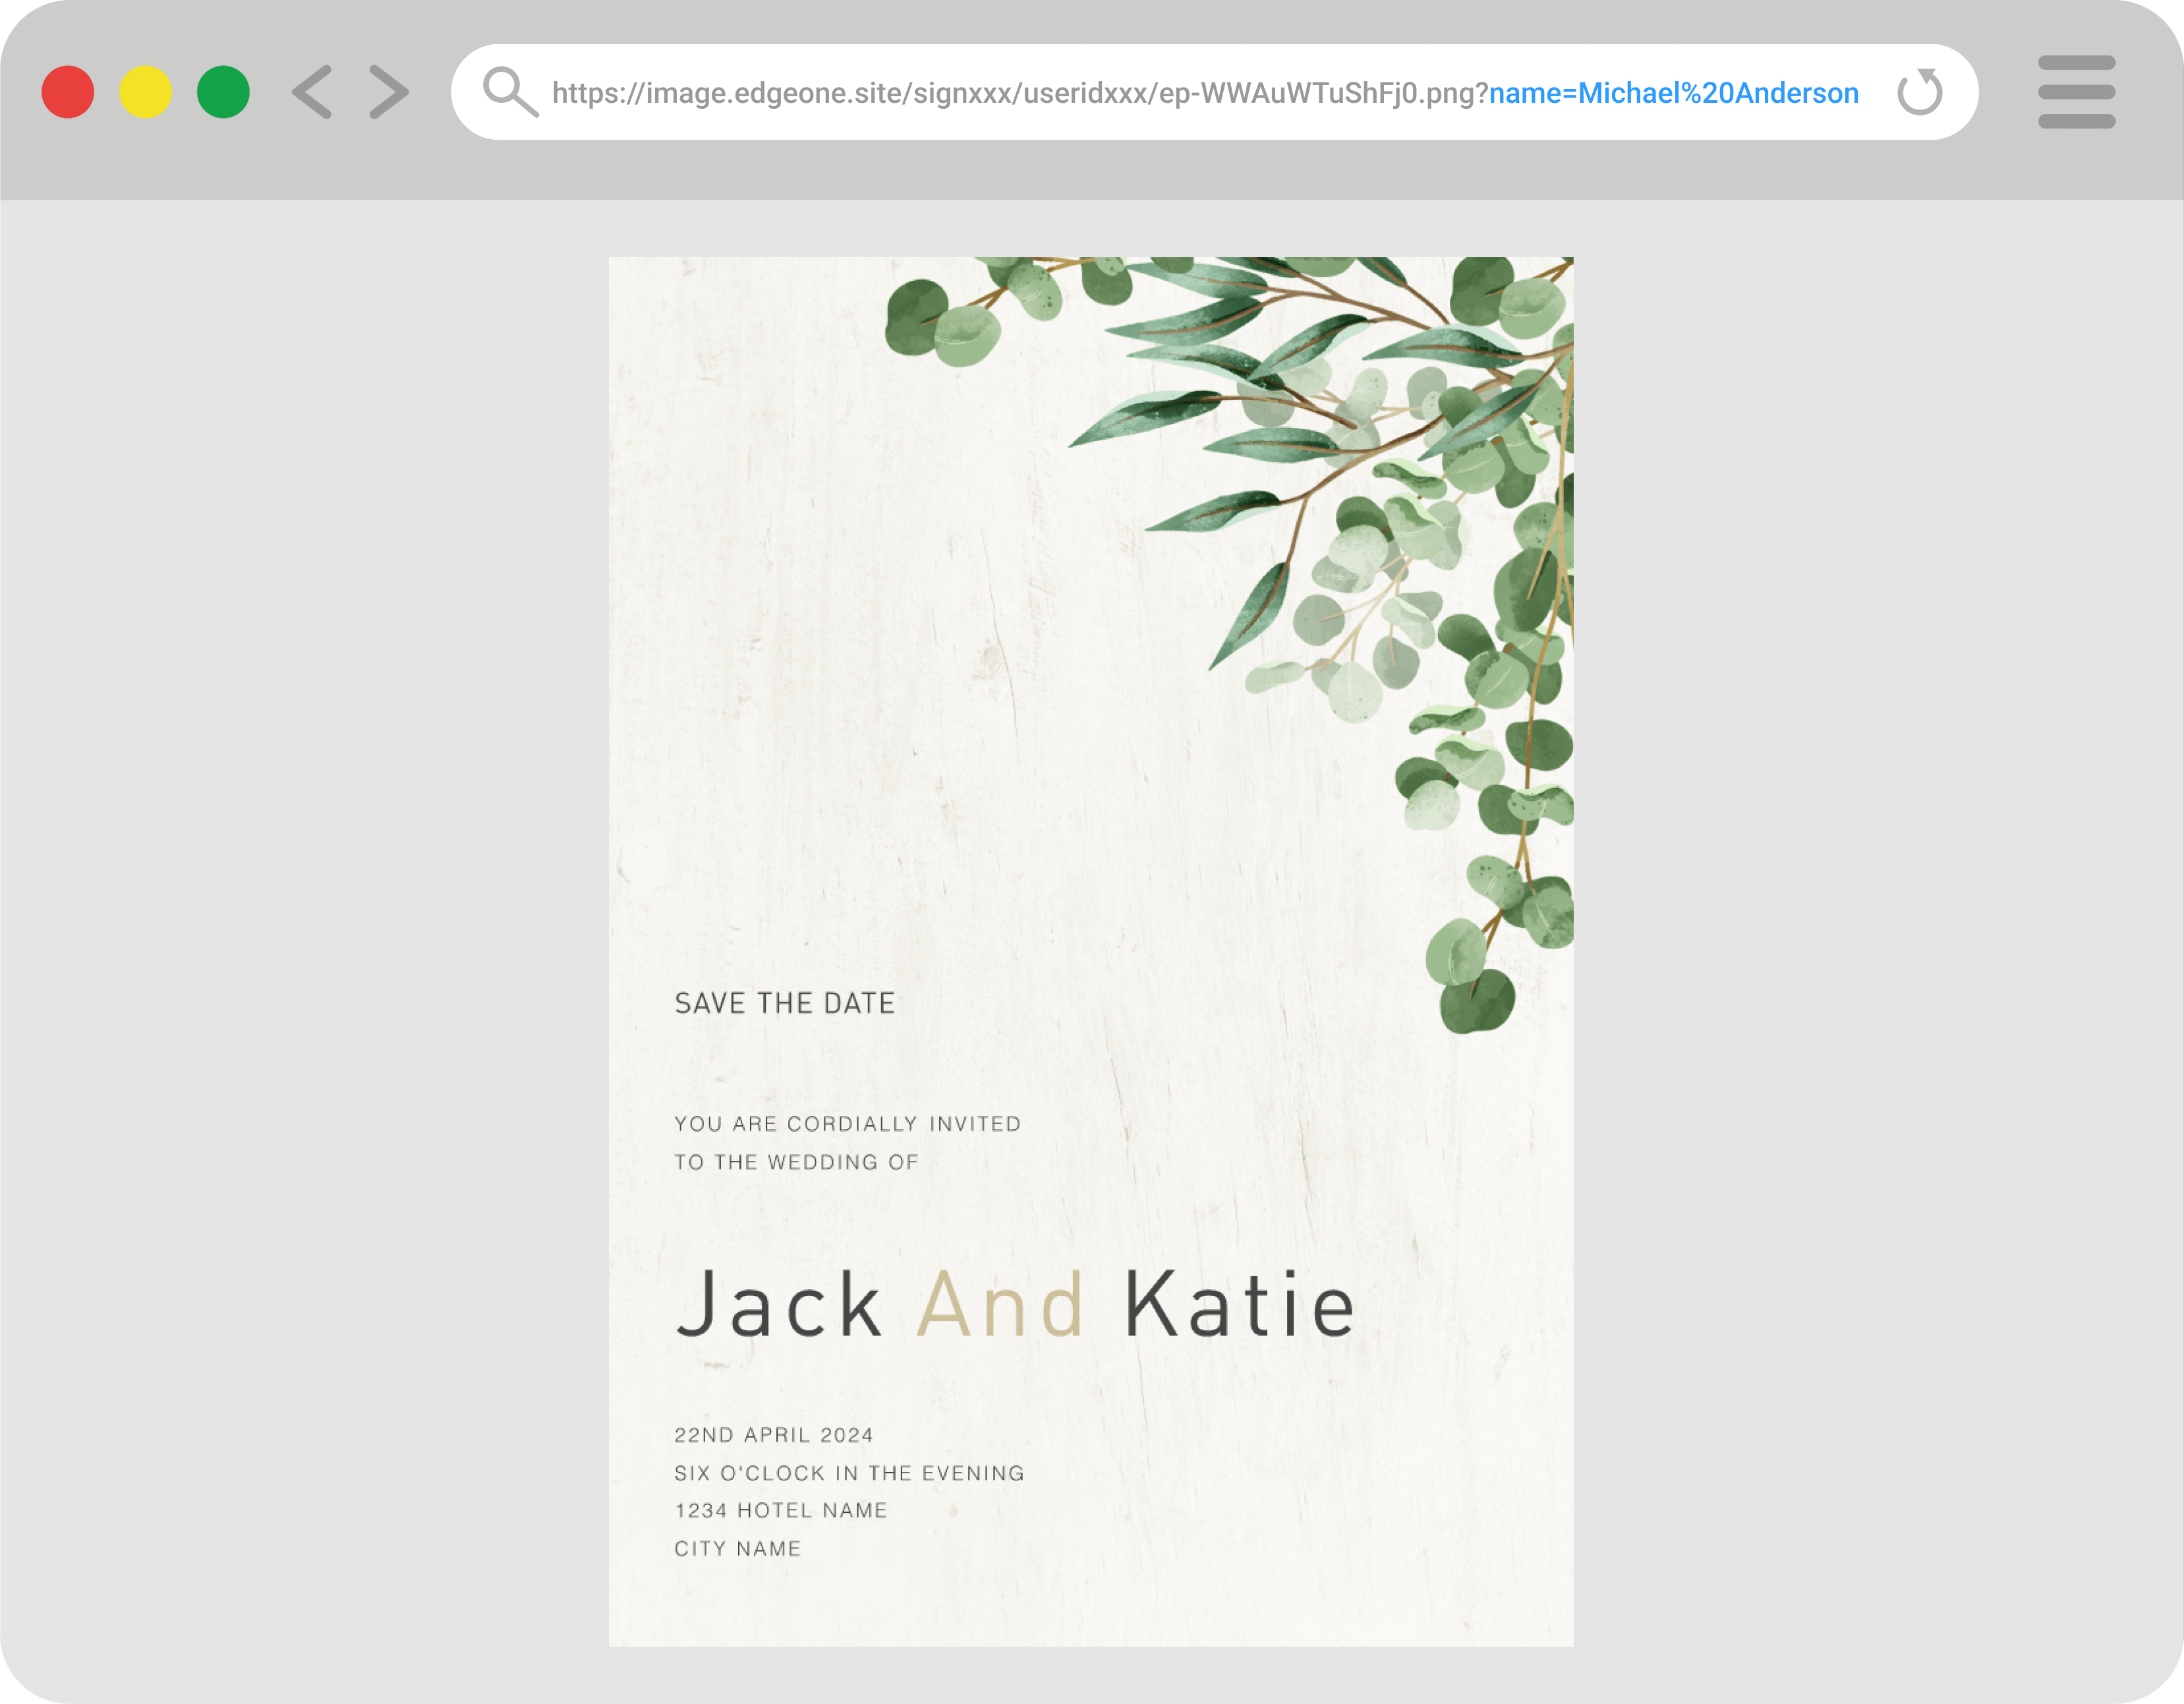Click the '1234 HOTEL NAME' line

(781, 1510)
